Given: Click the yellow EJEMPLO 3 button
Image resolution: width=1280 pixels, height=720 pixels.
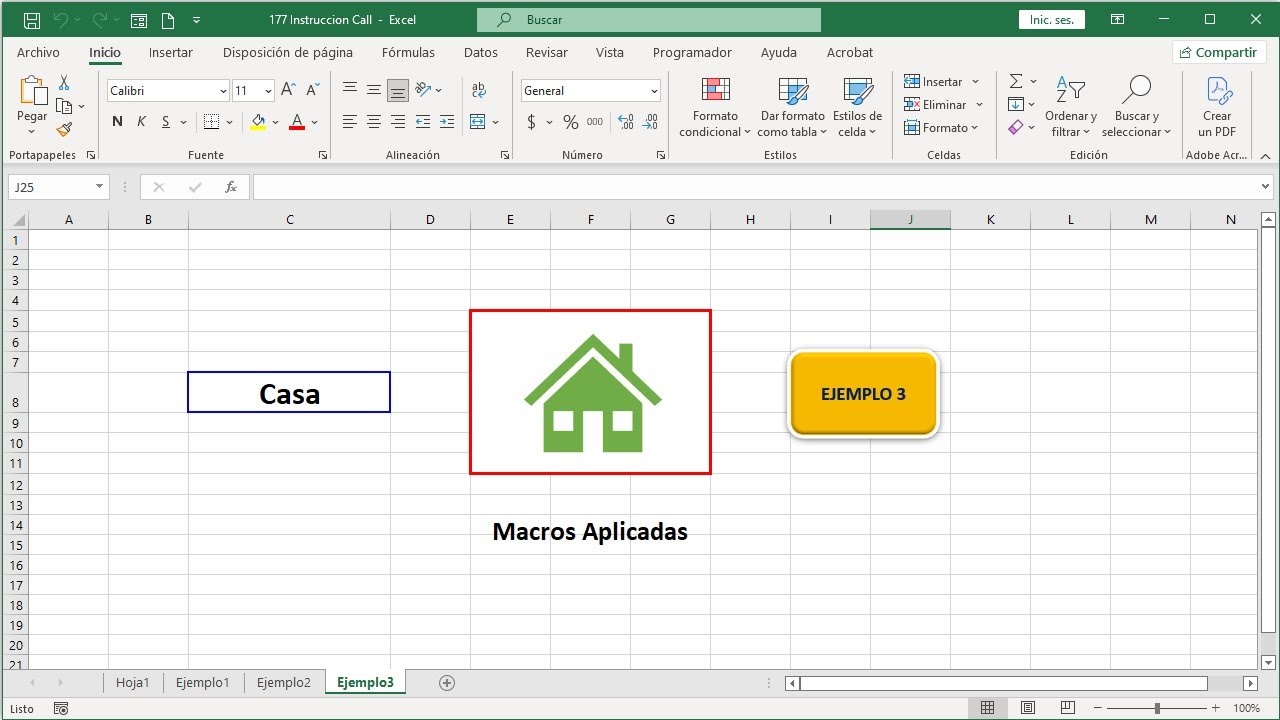Looking at the screenshot, I should click(863, 394).
